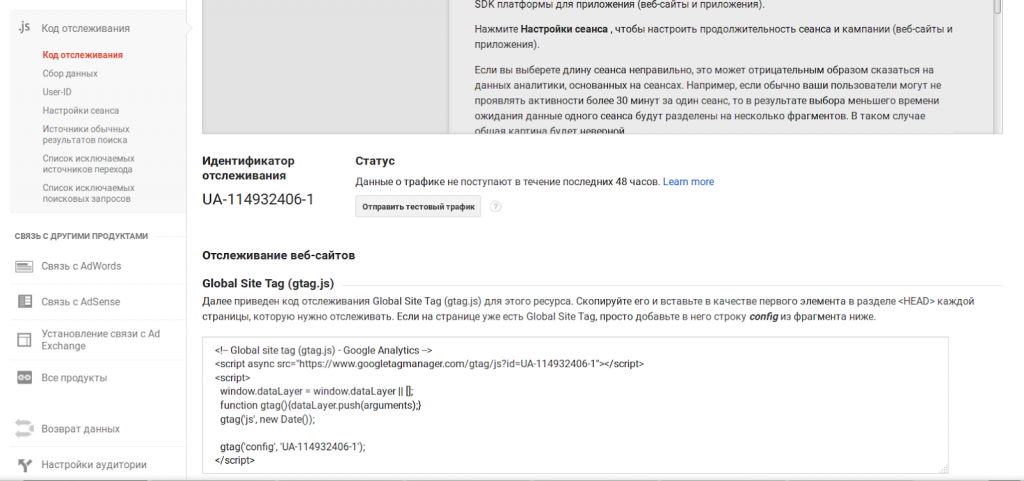Click inside the gtag.js code text box
Image resolution: width=1024 pixels, height=481 pixels.
(x=575, y=405)
